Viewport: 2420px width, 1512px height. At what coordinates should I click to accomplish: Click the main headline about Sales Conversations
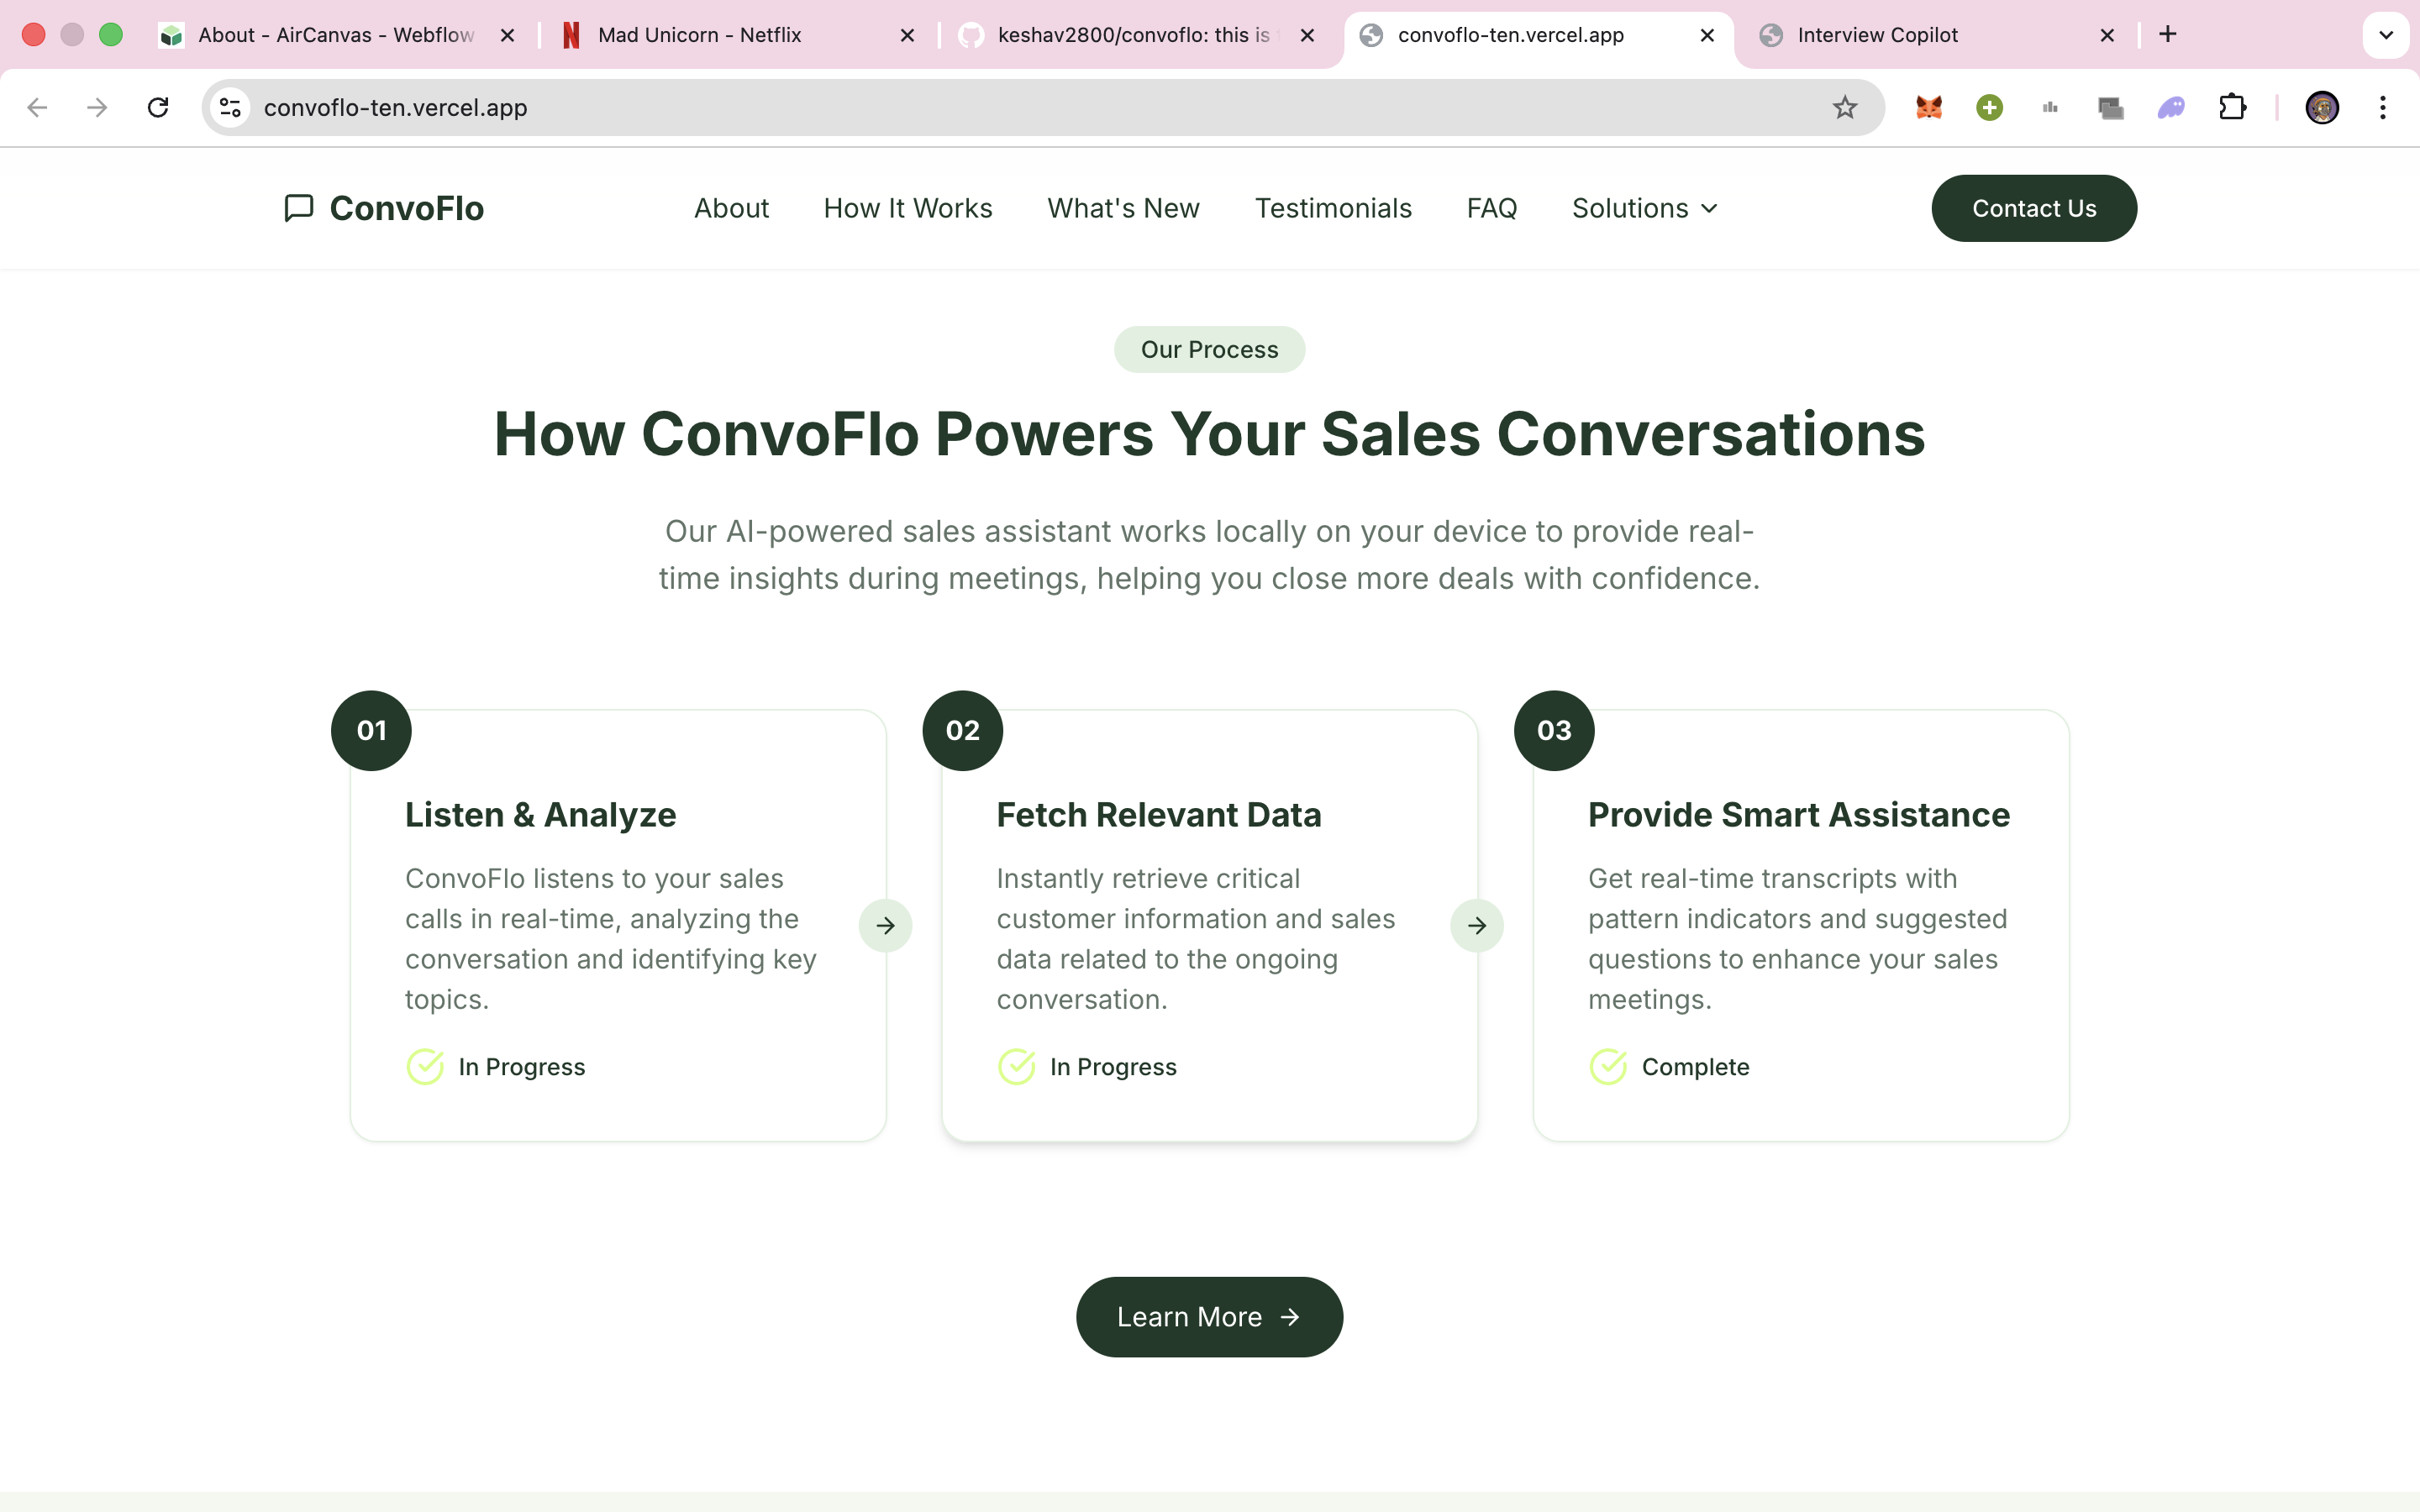point(1209,434)
